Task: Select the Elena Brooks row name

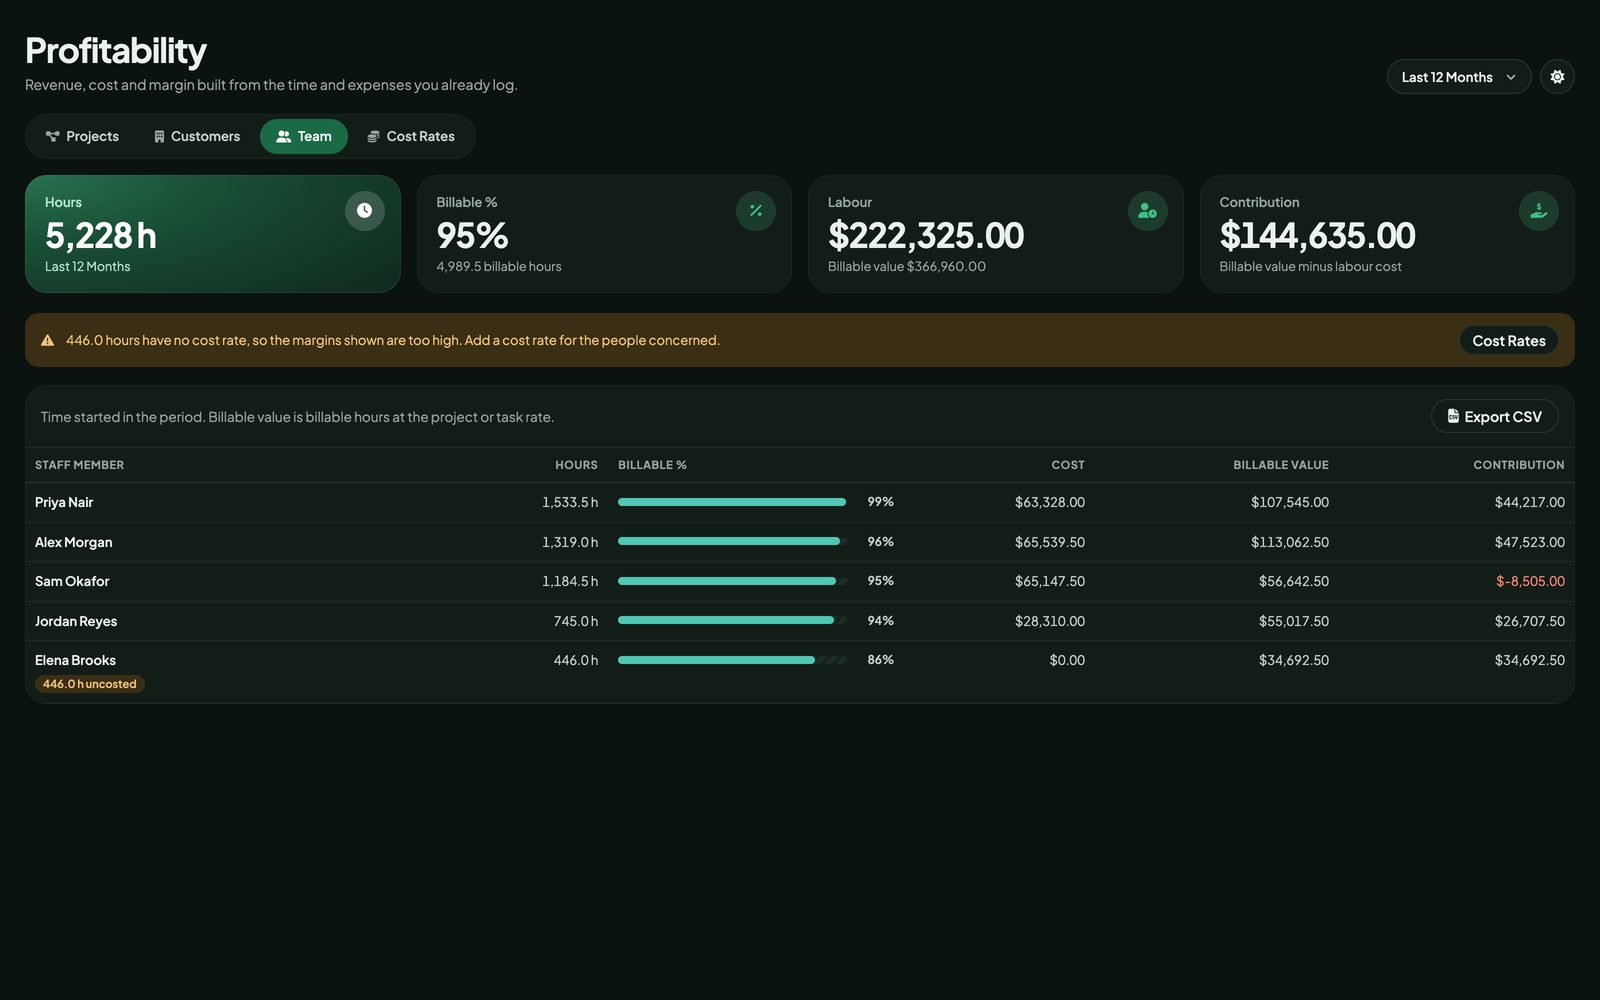Action: (75, 660)
